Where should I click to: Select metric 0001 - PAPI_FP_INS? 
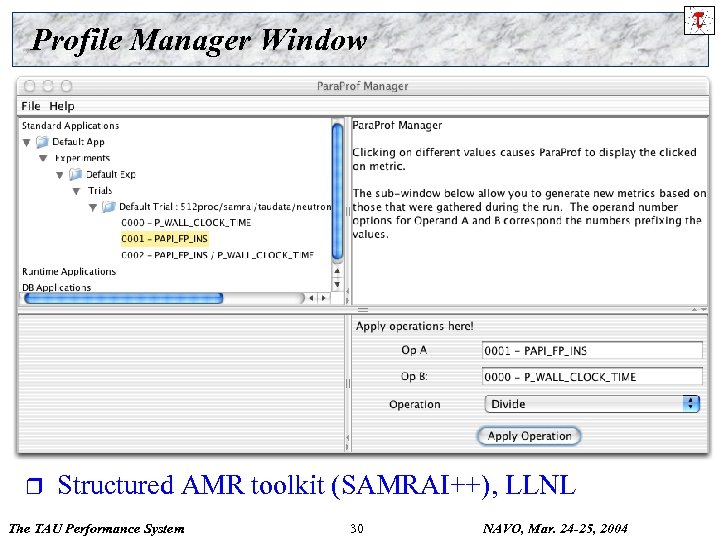click(x=164, y=239)
